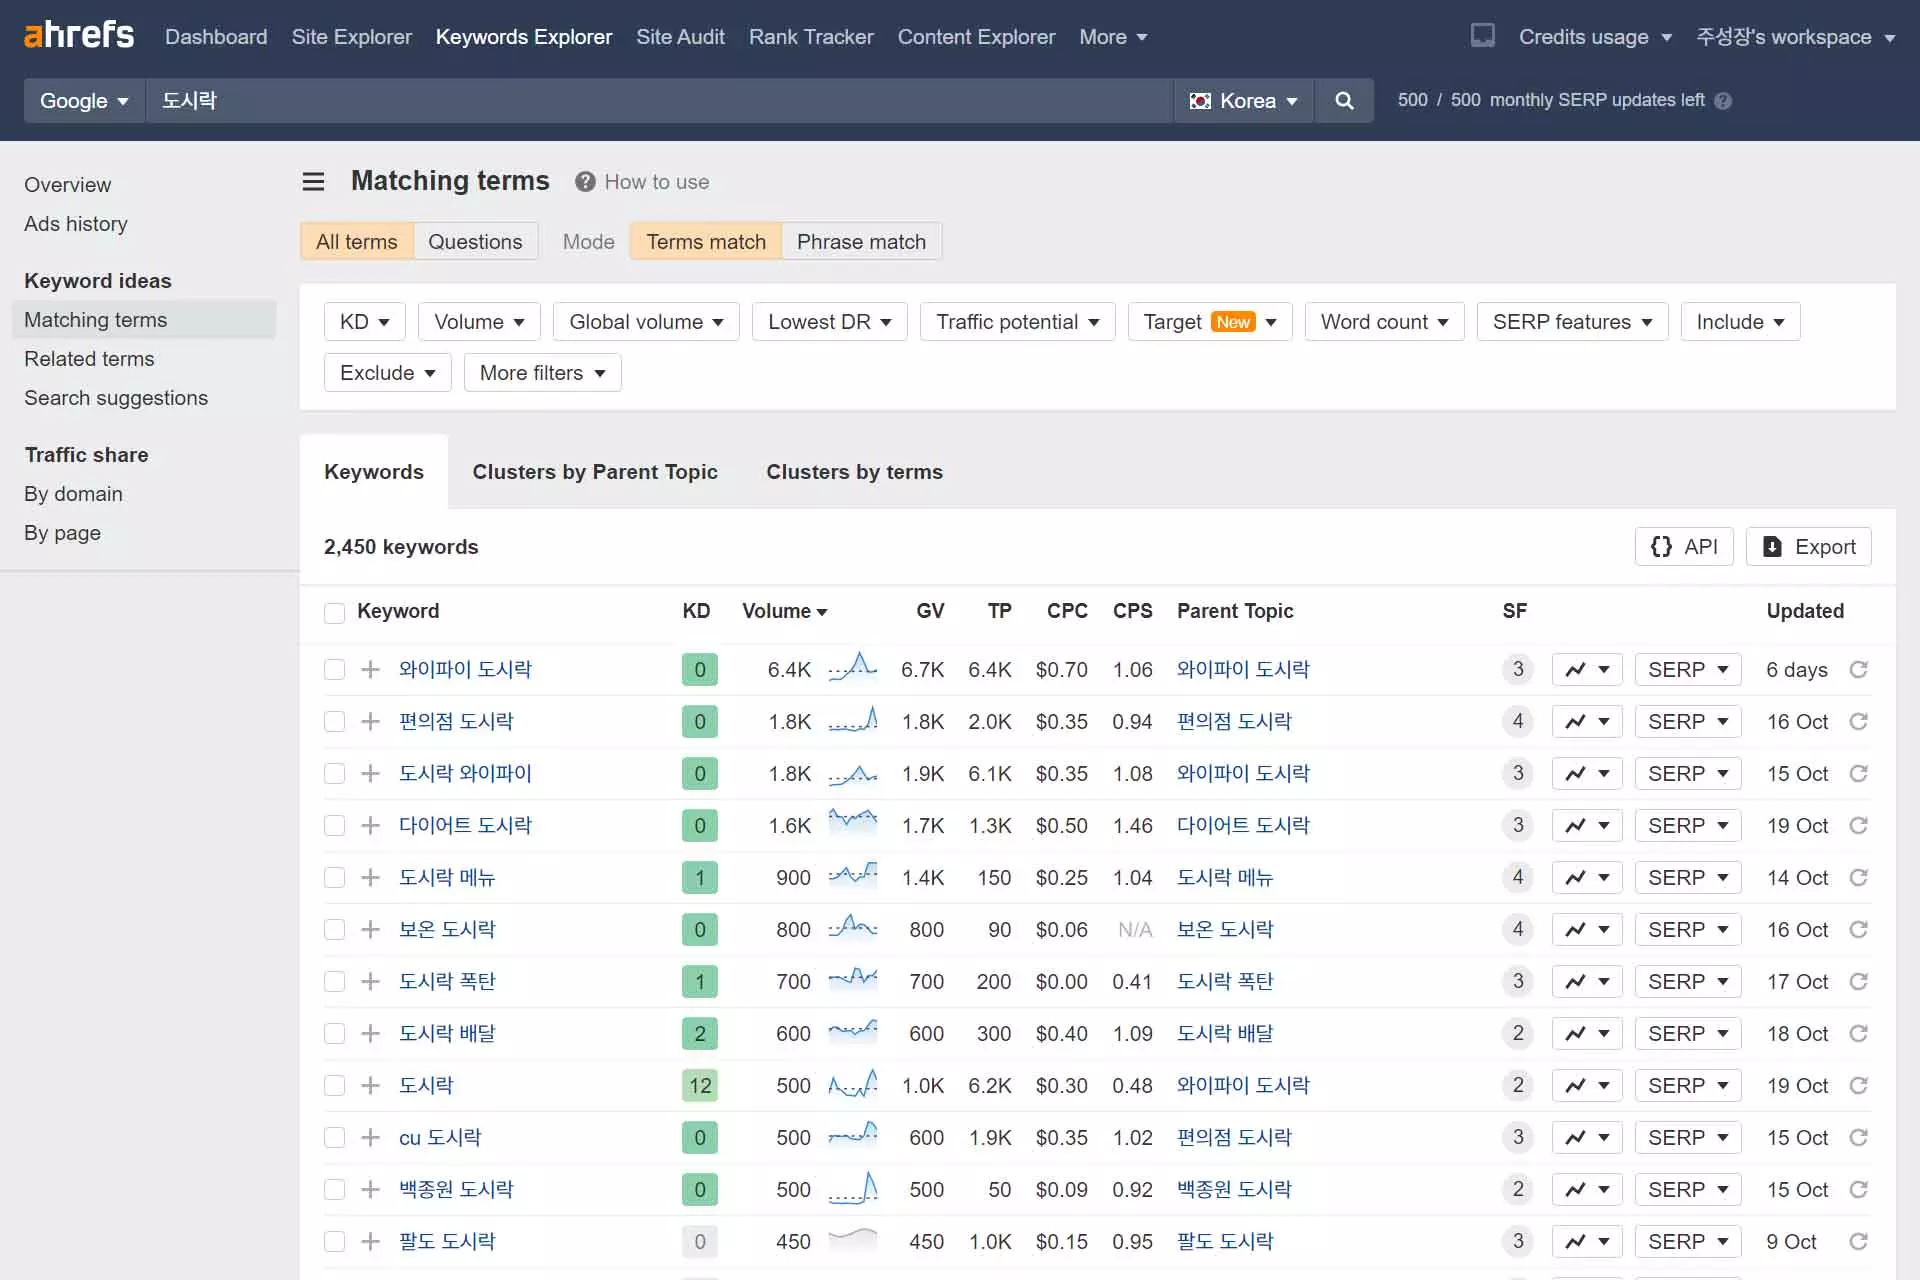Click the keyword search input field
The image size is (1920, 1280).
(660, 101)
